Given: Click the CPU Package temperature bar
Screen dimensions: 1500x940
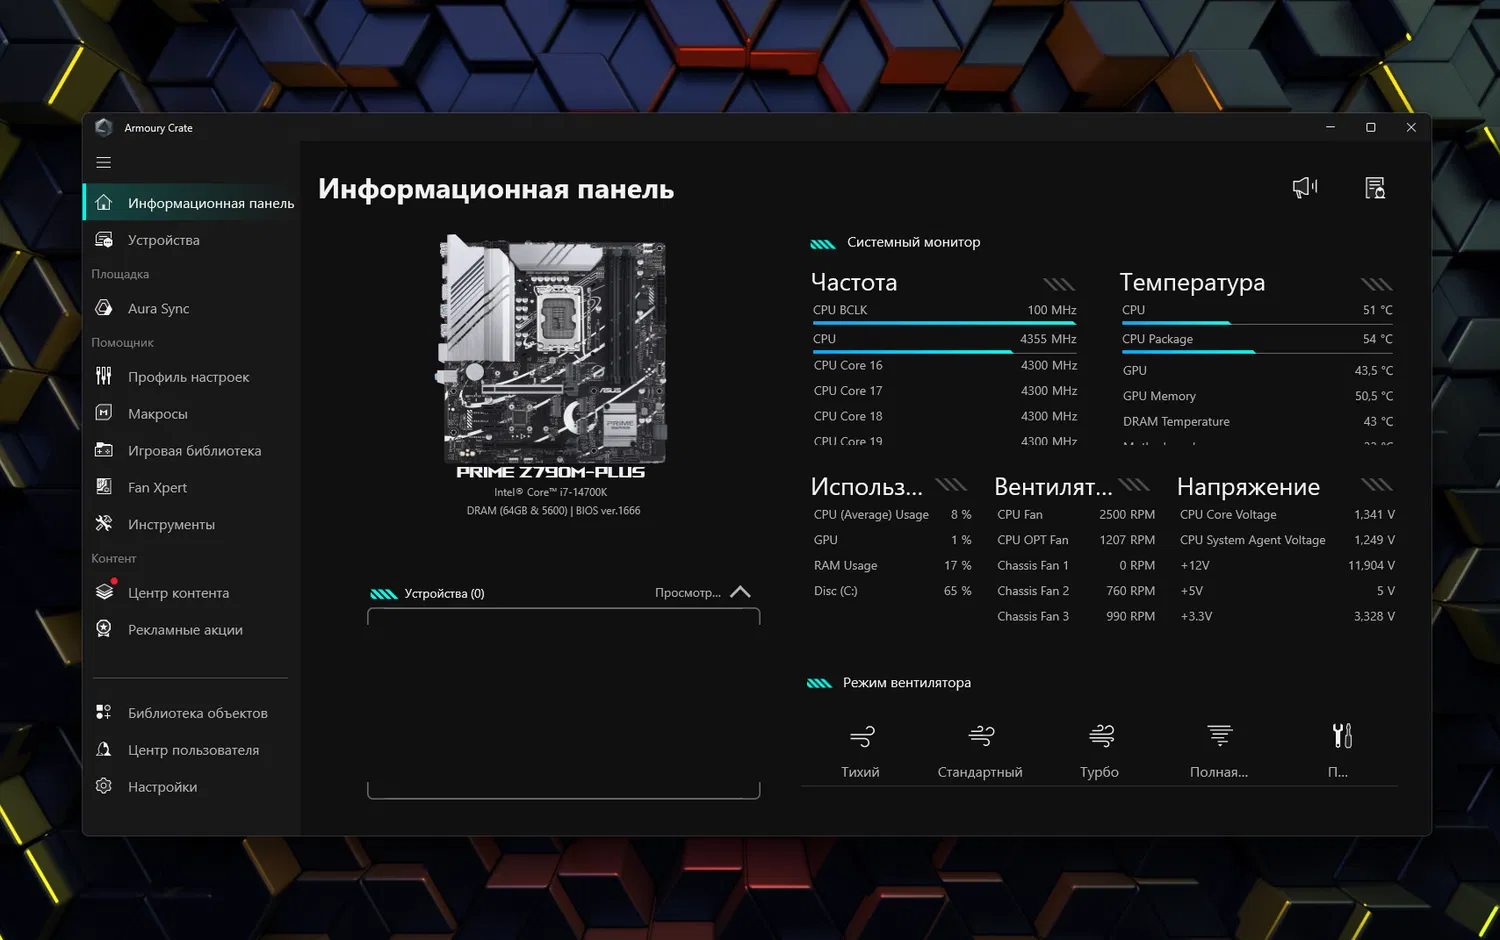Looking at the screenshot, I should tap(1257, 352).
